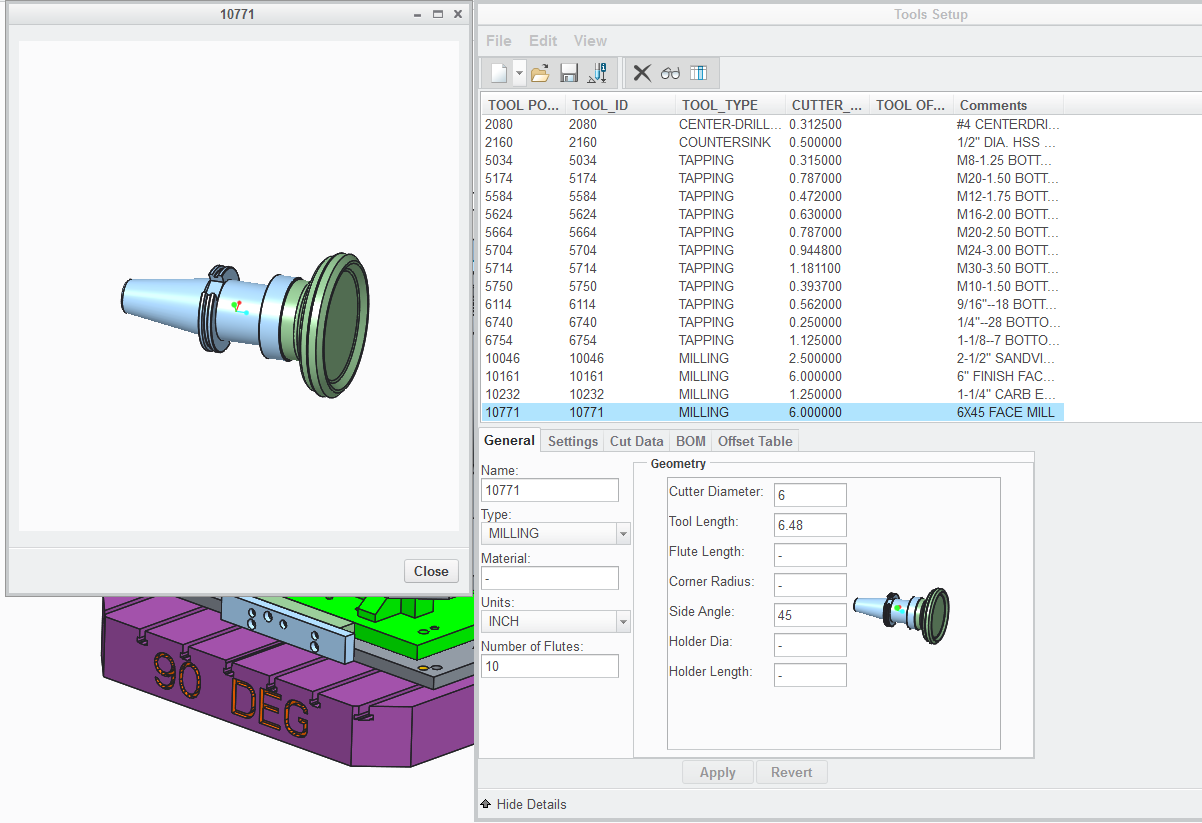Click the Side Angle field
The width and height of the screenshot is (1202, 823).
810,615
